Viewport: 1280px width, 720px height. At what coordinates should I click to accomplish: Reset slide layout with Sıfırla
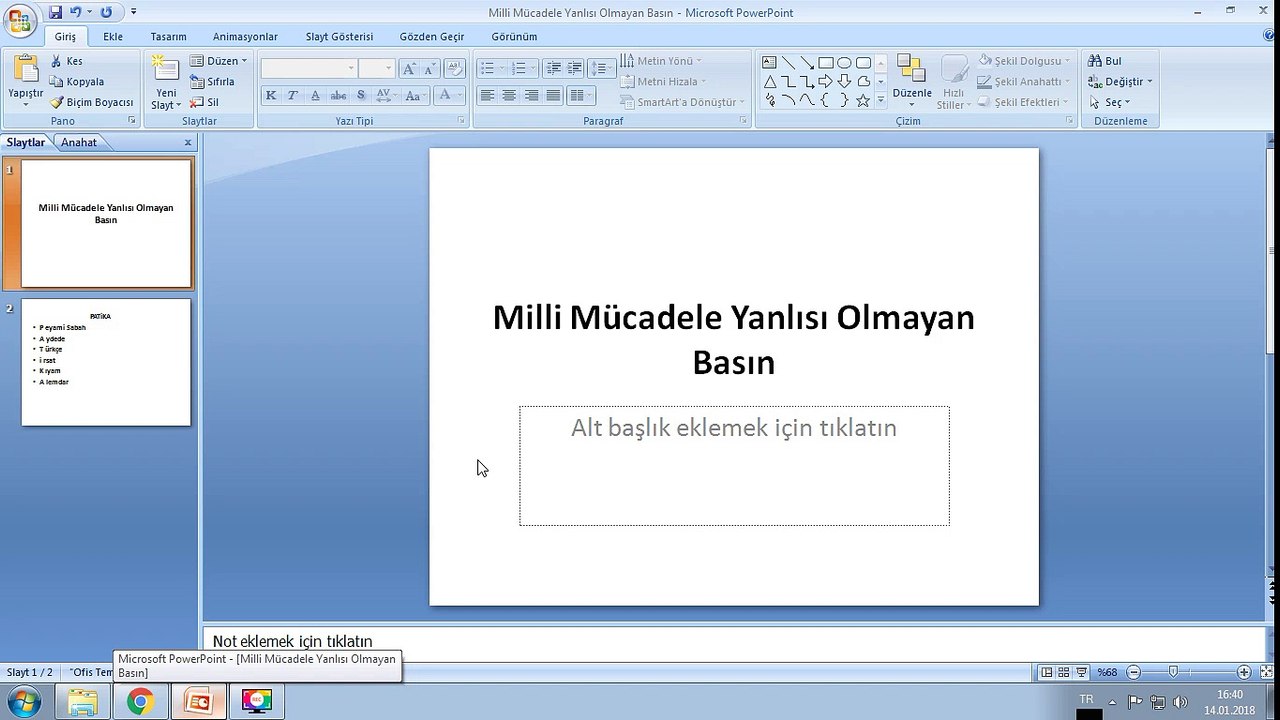click(212, 82)
